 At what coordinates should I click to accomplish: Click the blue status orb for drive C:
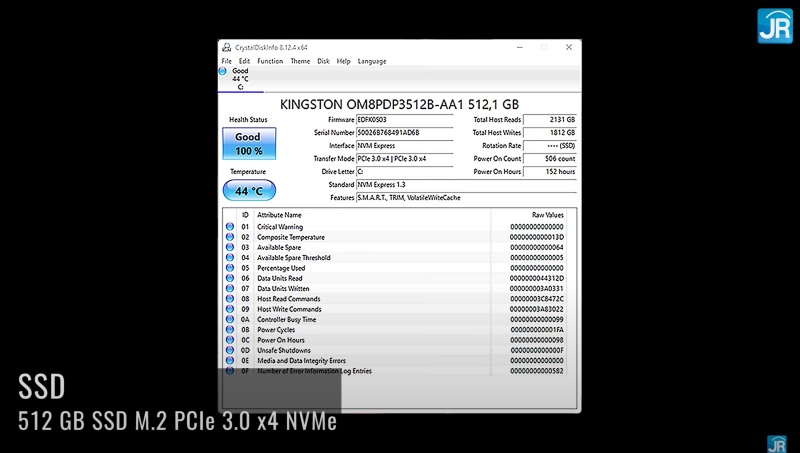tap(223, 72)
